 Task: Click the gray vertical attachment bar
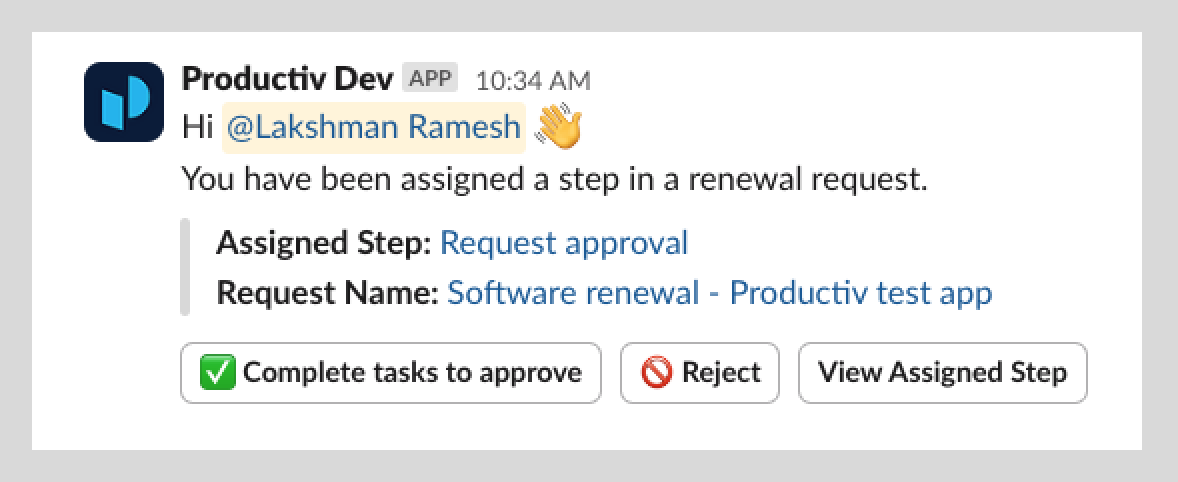pyautogui.click(x=185, y=268)
